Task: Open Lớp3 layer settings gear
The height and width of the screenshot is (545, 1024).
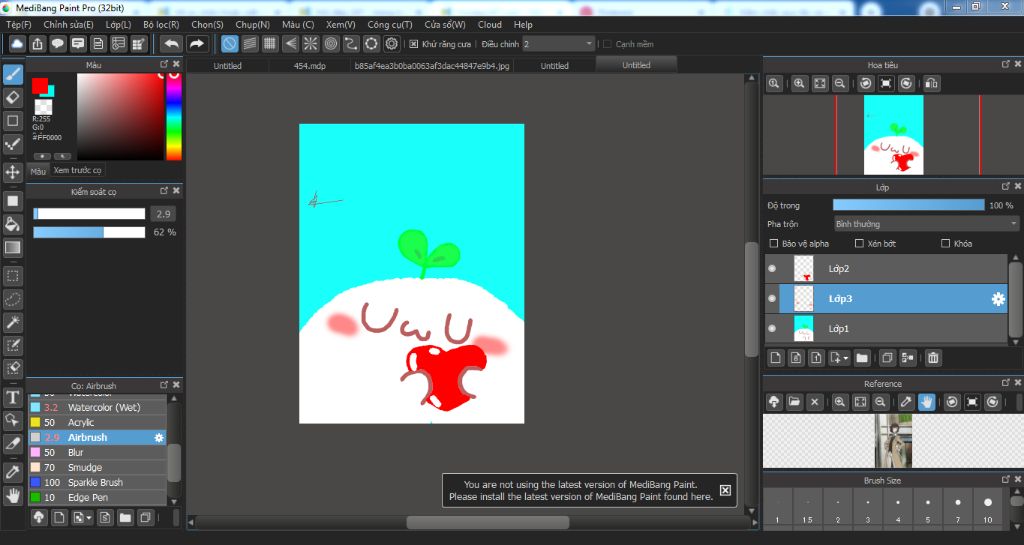Action: (x=999, y=298)
